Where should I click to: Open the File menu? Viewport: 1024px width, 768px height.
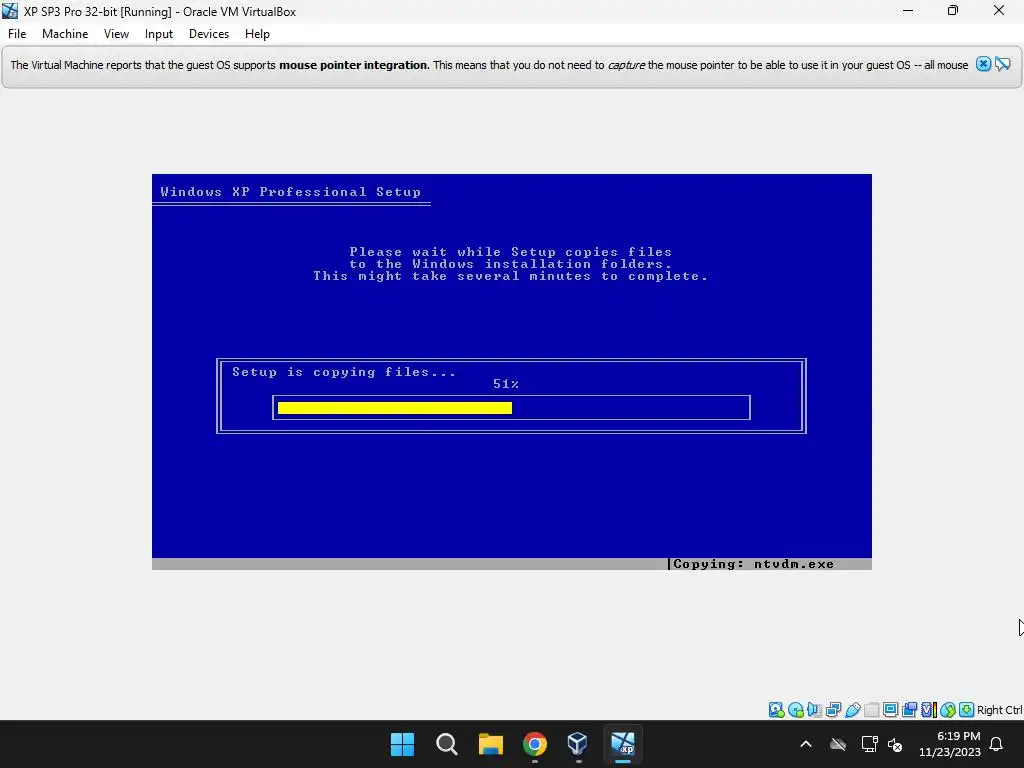tap(17, 34)
